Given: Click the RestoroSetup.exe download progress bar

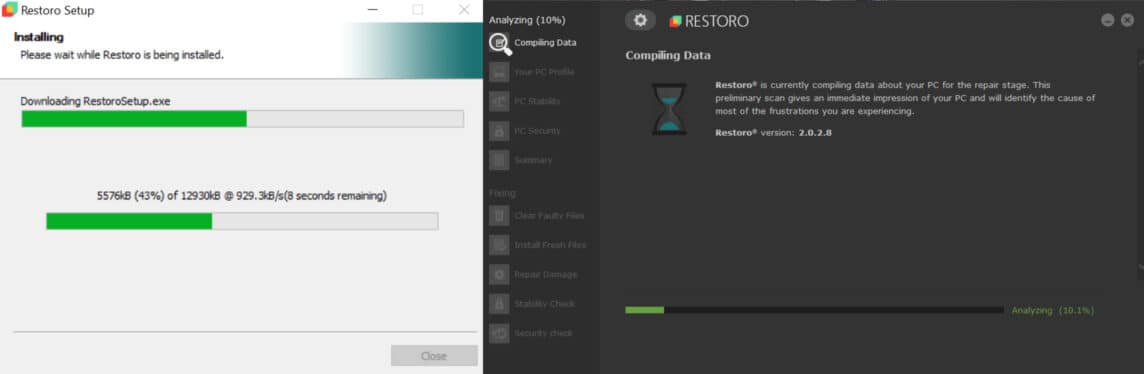Looking at the screenshot, I should 242,119.
